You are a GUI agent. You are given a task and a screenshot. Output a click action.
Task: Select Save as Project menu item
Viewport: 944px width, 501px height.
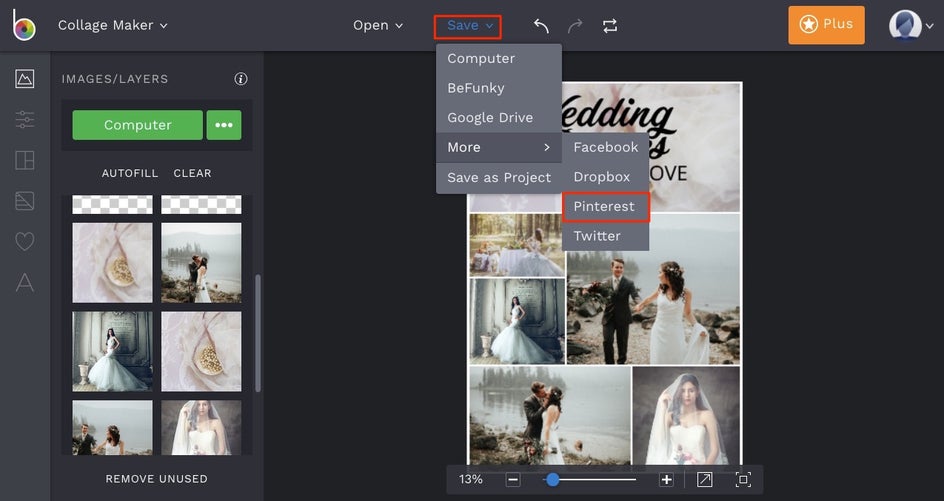(x=499, y=178)
